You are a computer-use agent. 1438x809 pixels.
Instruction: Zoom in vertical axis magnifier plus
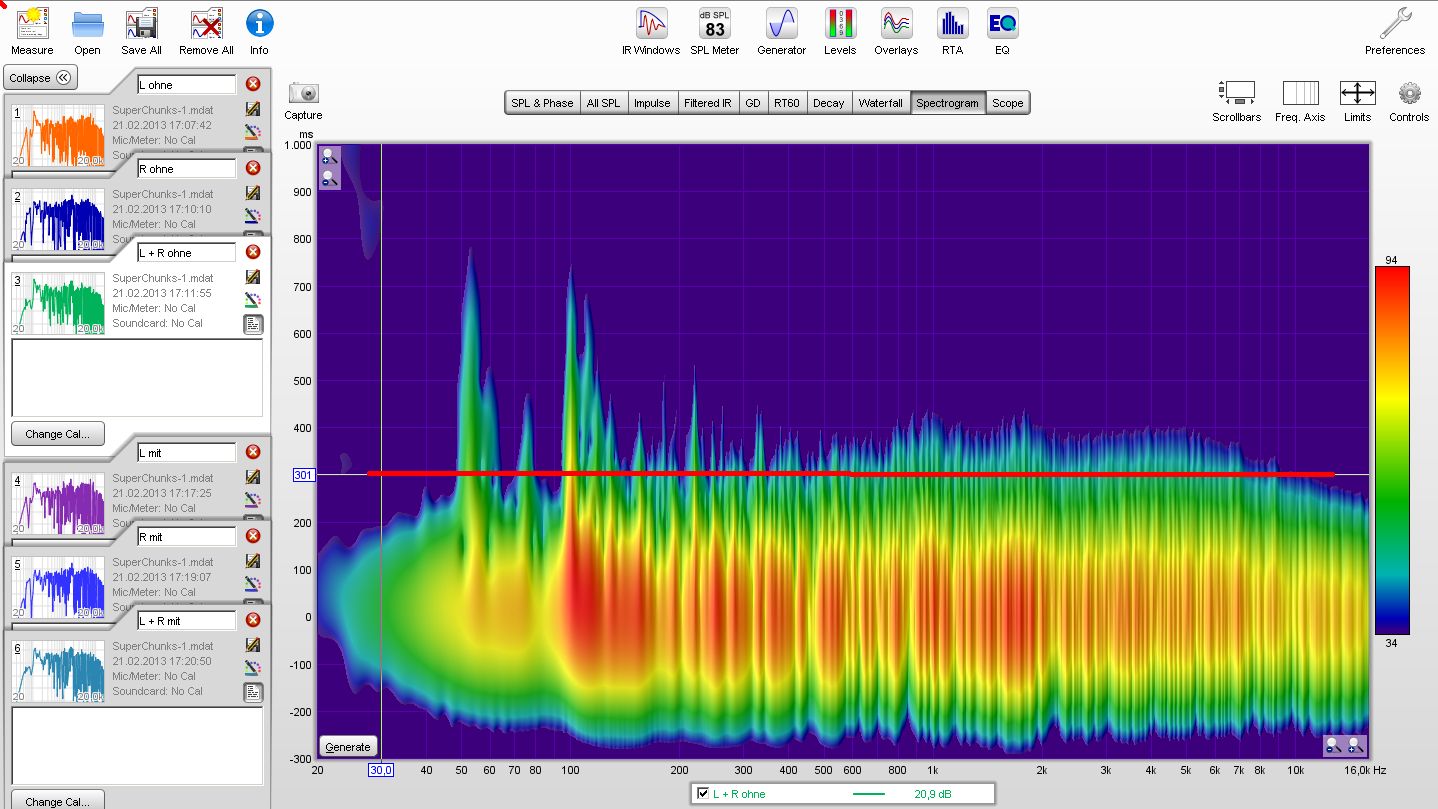[x=330, y=157]
